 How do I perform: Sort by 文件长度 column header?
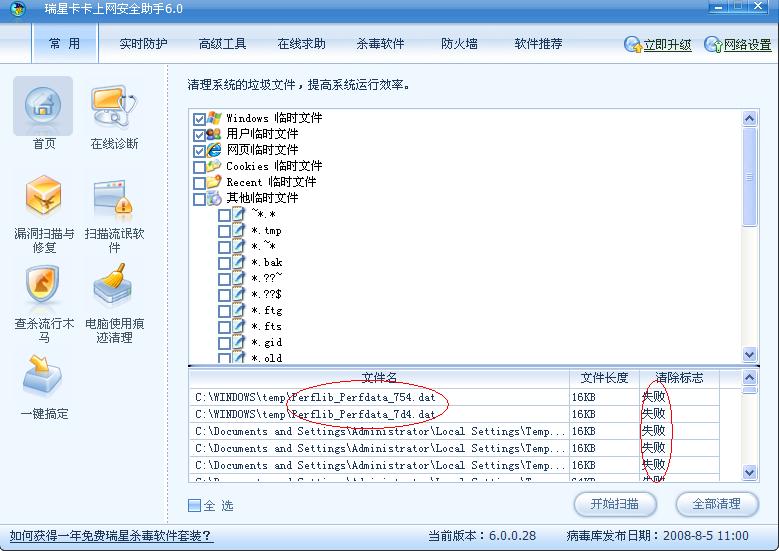(x=604, y=378)
